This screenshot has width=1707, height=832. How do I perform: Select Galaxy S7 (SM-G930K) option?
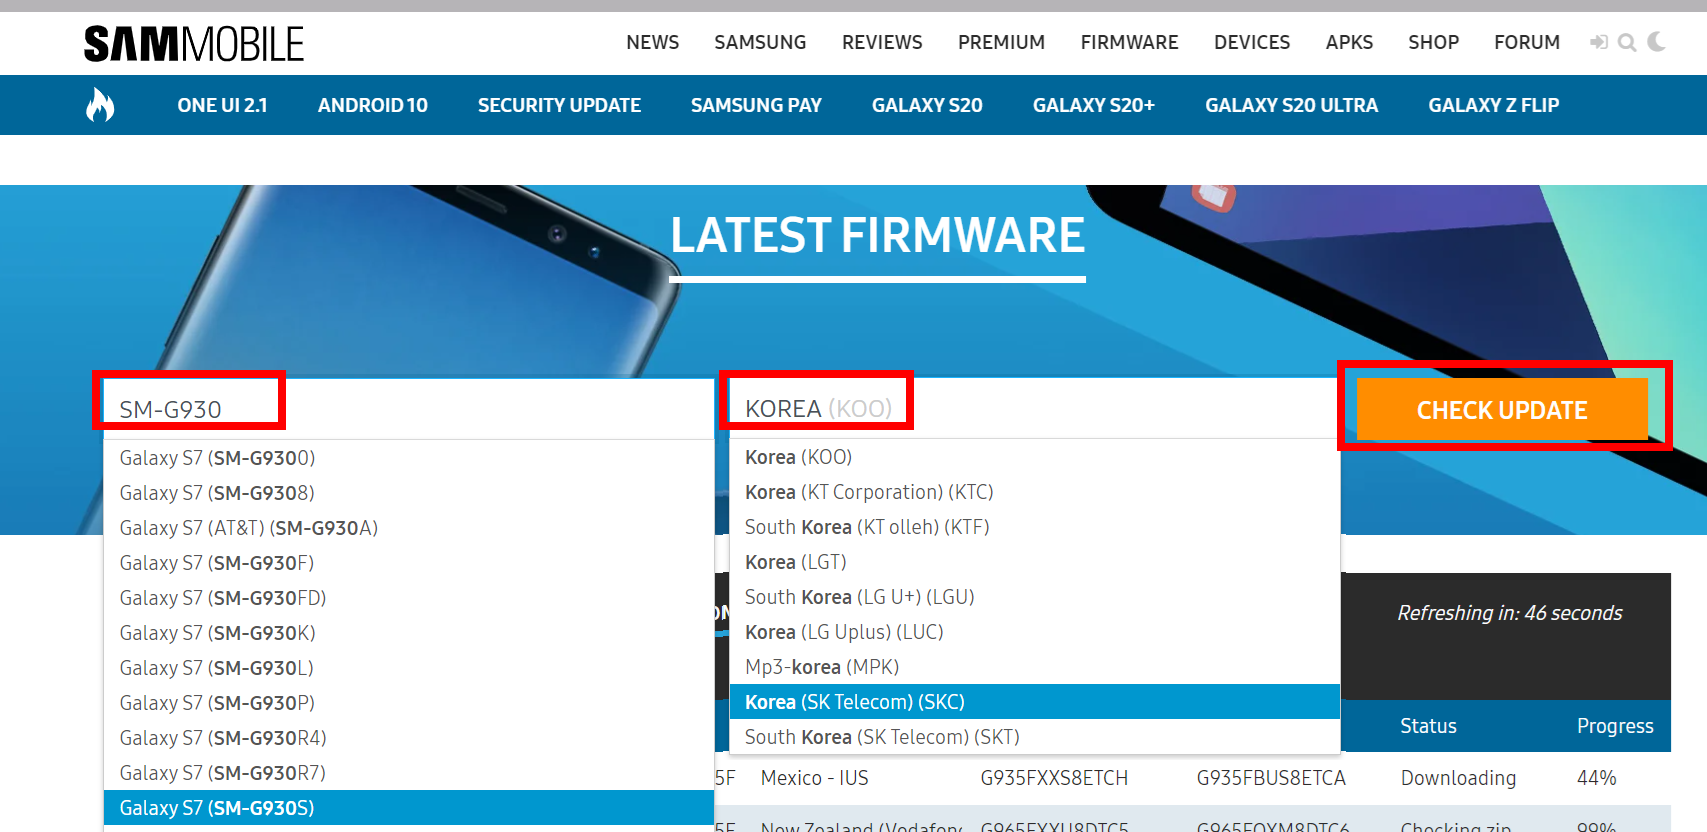pos(409,633)
